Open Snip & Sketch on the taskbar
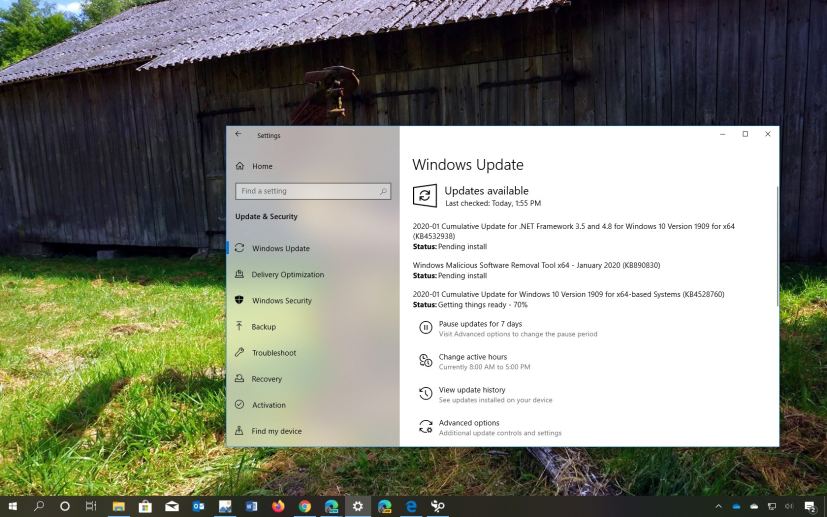Viewport: 827px width, 517px height. (x=438, y=506)
